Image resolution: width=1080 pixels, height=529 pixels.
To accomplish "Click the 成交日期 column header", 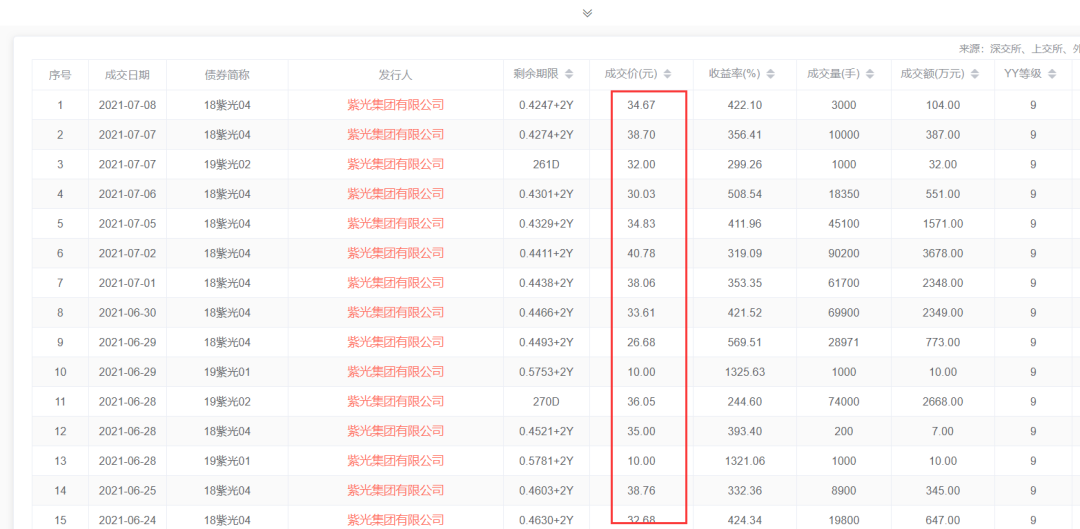I will click(127, 75).
